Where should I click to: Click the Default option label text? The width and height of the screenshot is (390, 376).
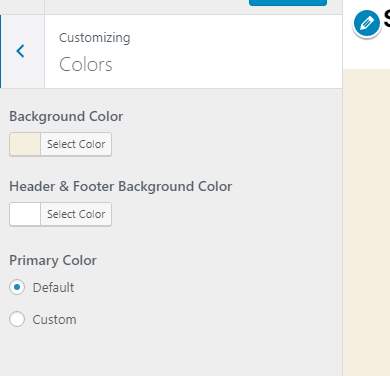[53, 287]
